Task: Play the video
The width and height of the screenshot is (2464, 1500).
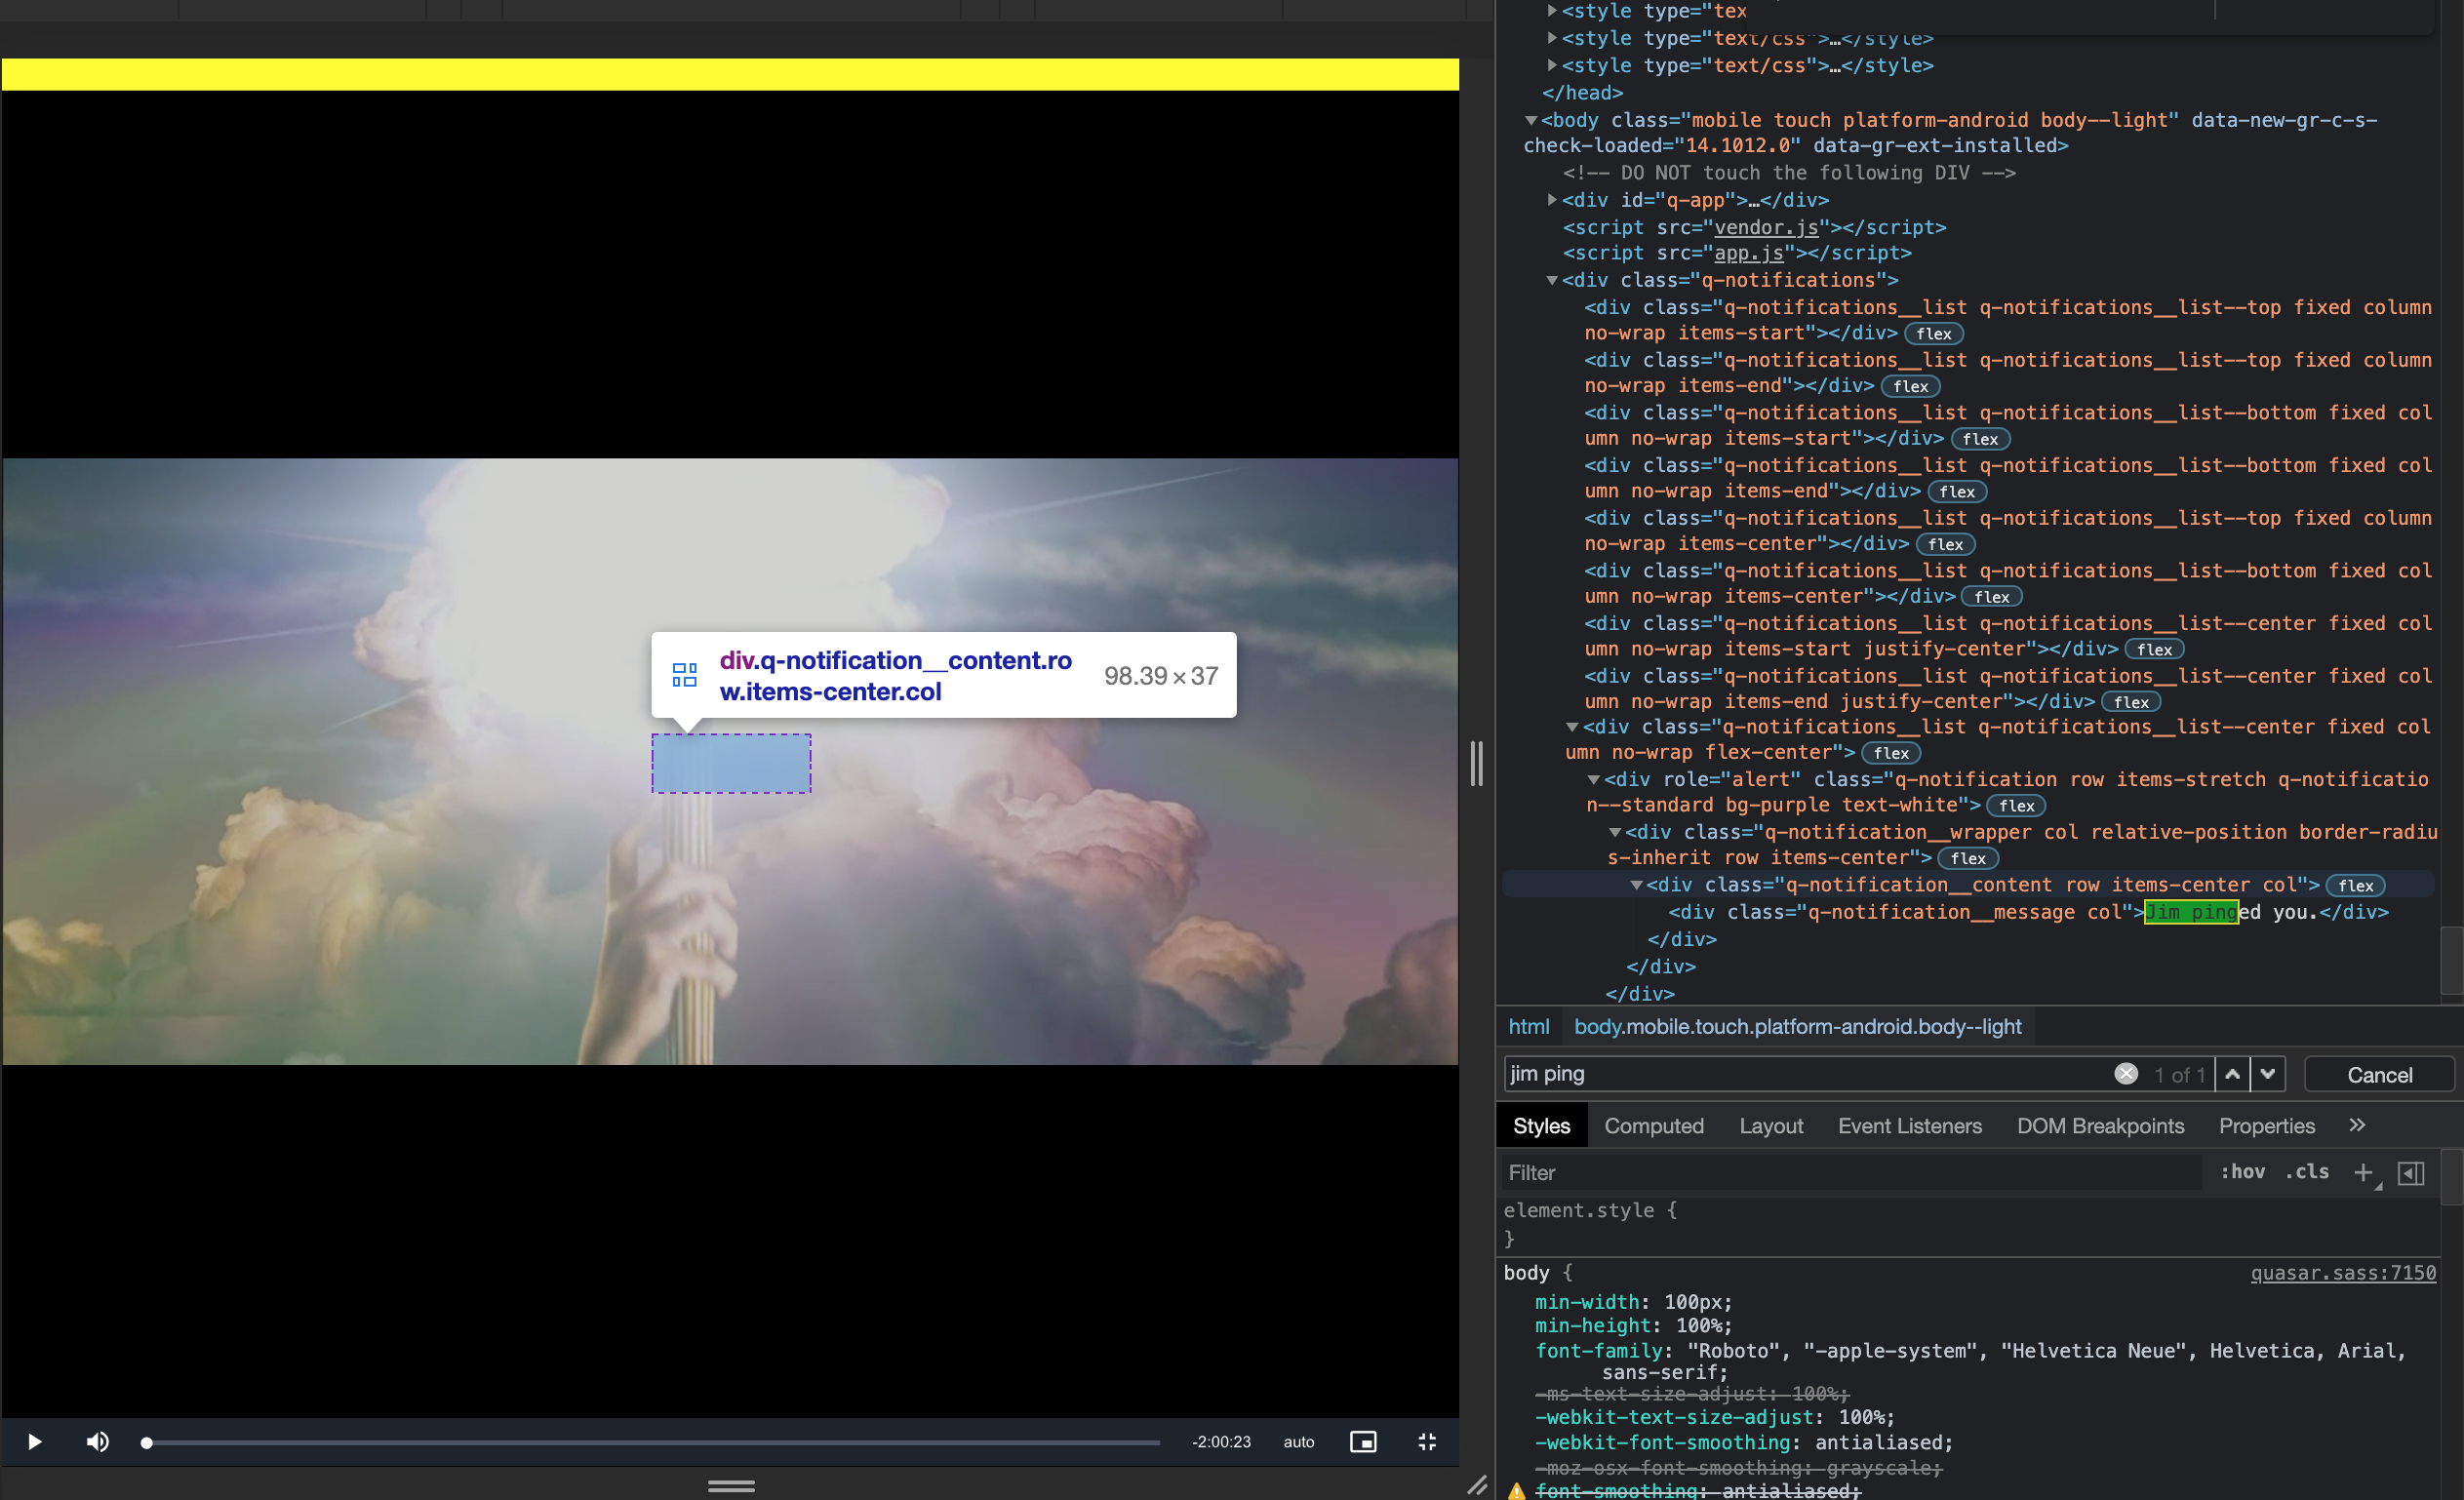Action: [34, 1442]
